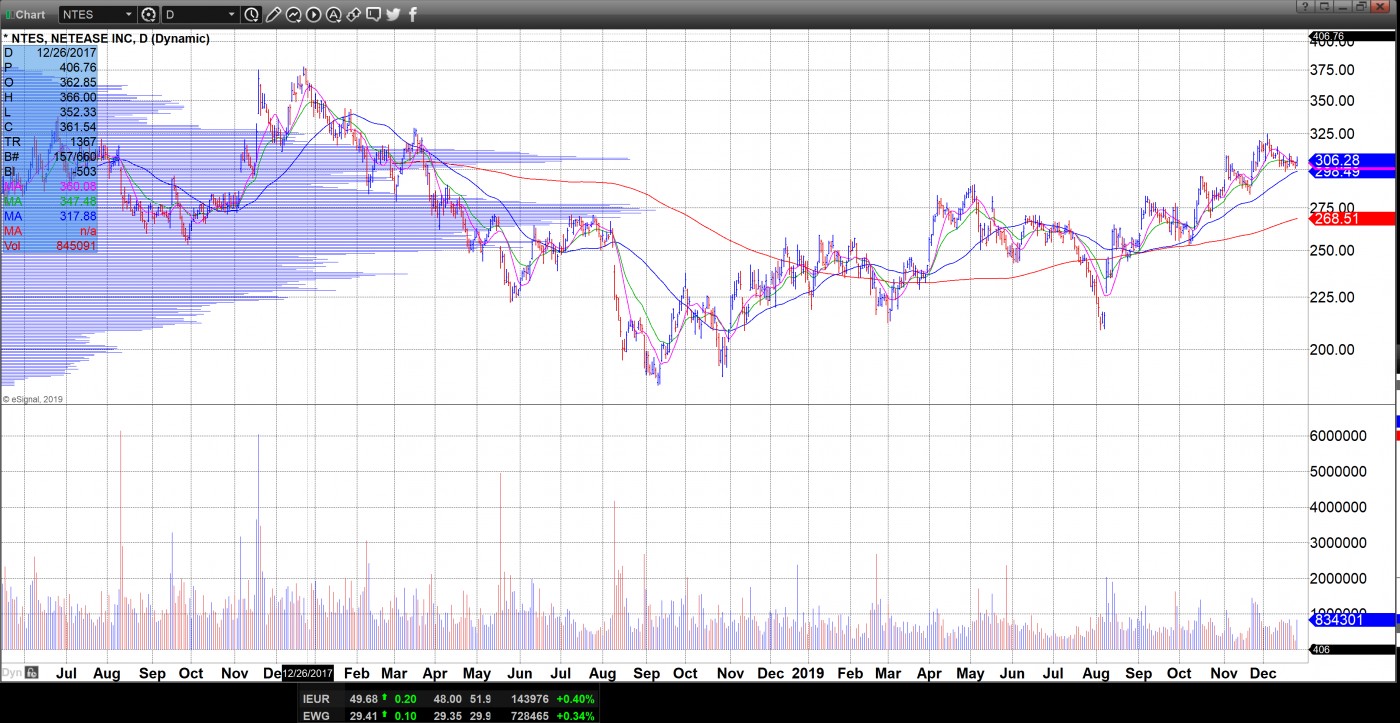The height and width of the screenshot is (723, 1400).
Task: Open the chat comment bubble icon
Action: click(373, 14)
